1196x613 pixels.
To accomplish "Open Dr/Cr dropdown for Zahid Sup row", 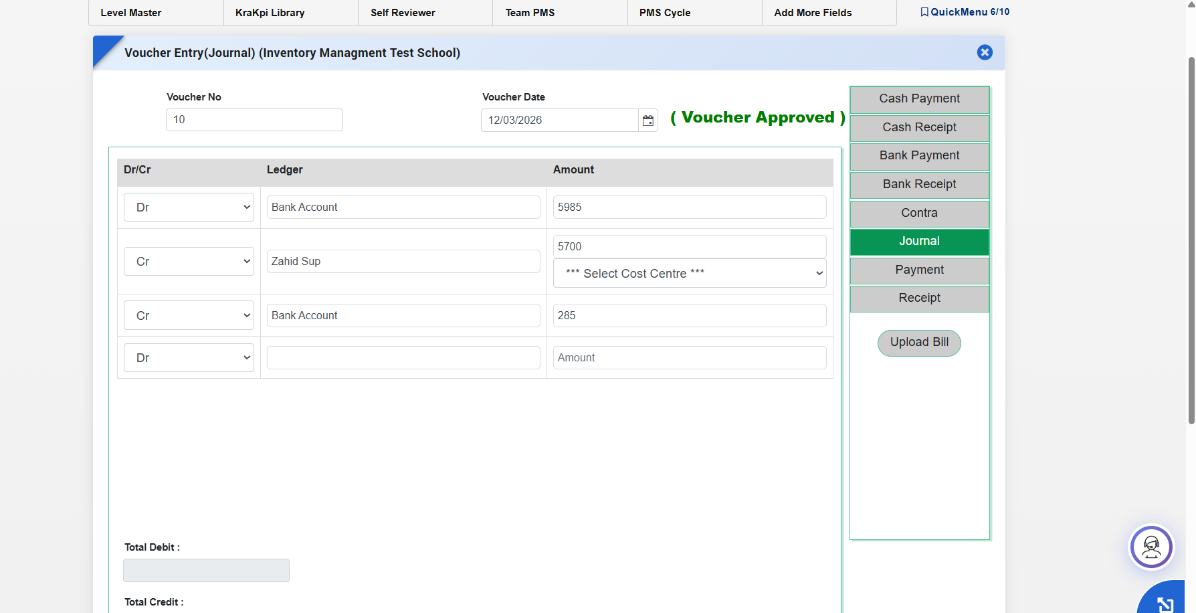I will 188,262.
